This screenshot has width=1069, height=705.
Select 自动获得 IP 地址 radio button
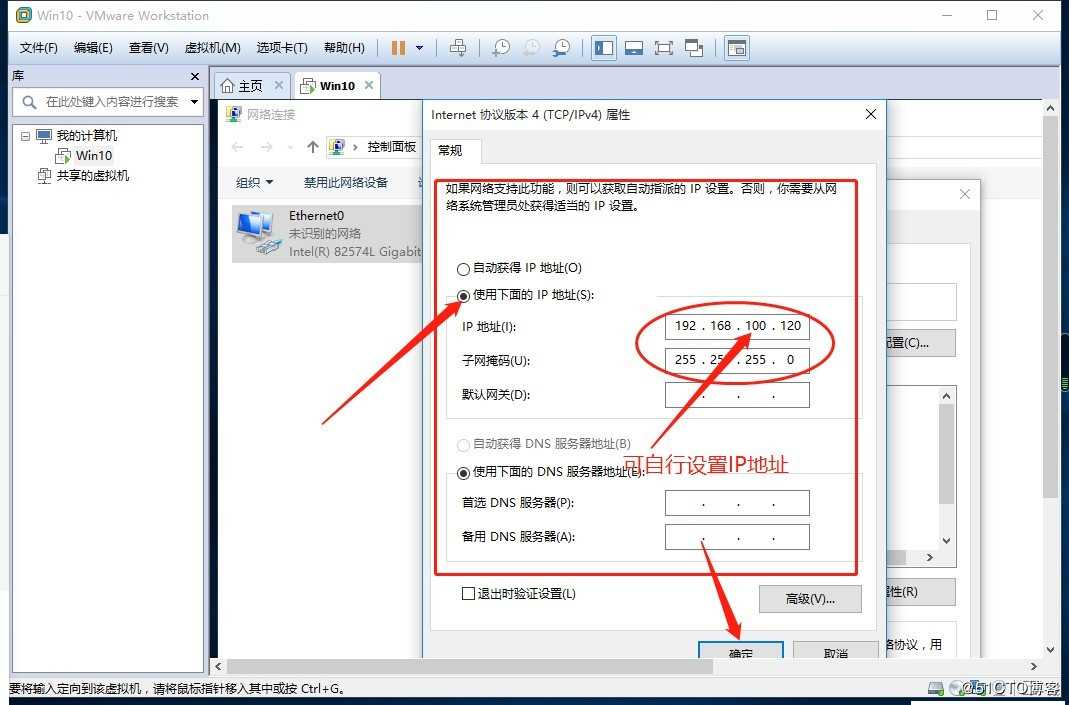tap(464, 269)
